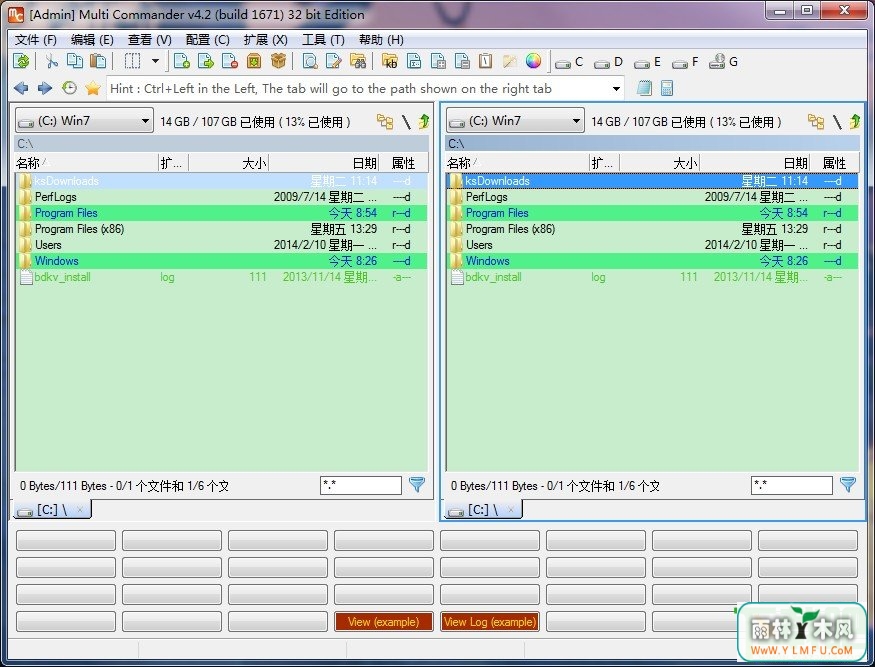Select Users folder in right panel
The width and height of the screenshot is (875, 667).
click(652, 245)
